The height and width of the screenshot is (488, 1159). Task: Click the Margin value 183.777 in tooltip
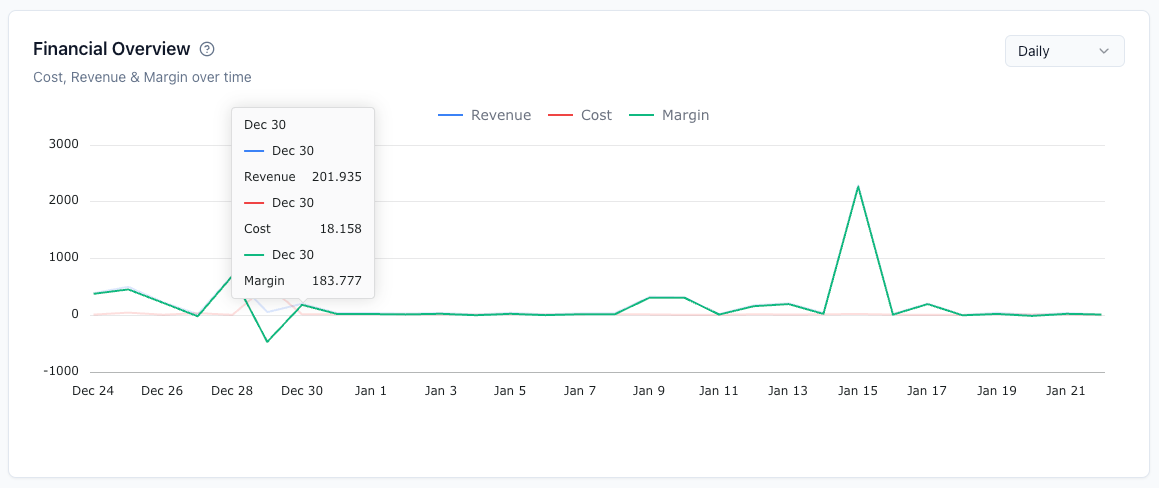[341, 281]
